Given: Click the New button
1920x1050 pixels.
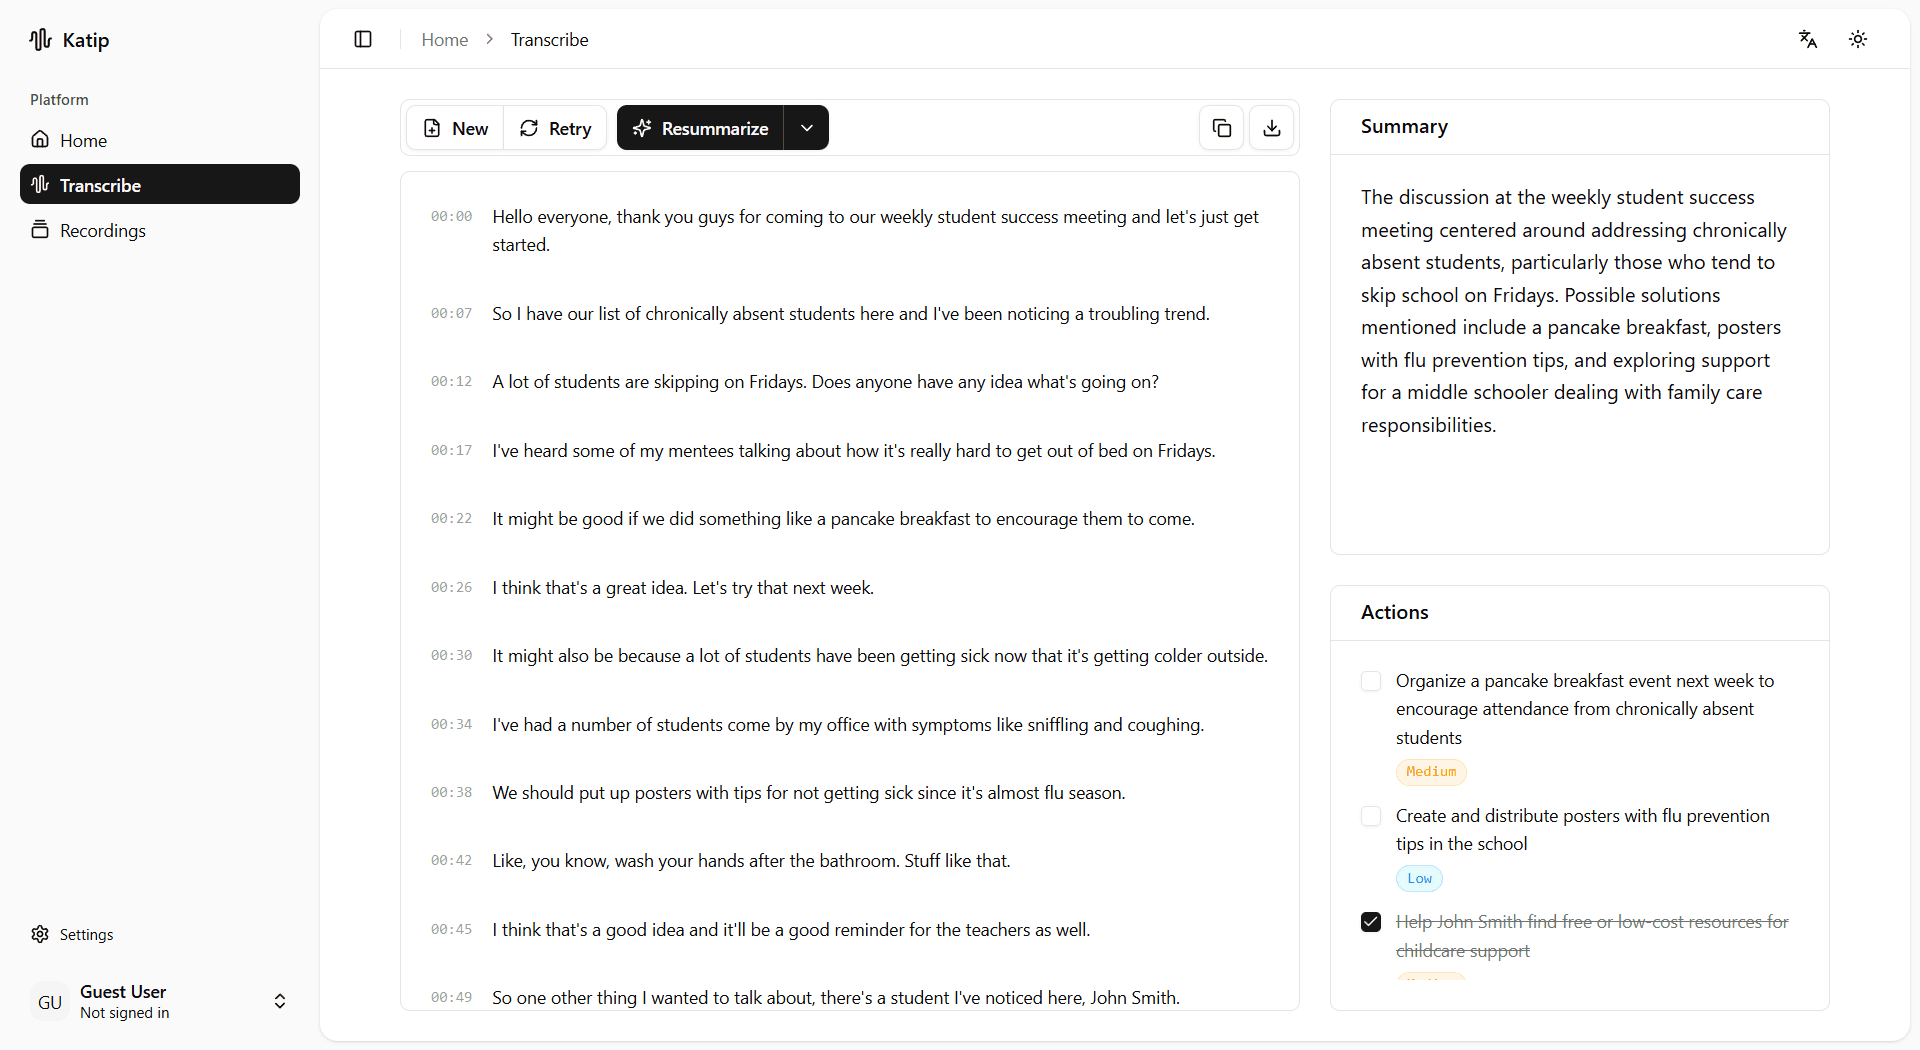Looking at the screenshot, I should (456, 128).
